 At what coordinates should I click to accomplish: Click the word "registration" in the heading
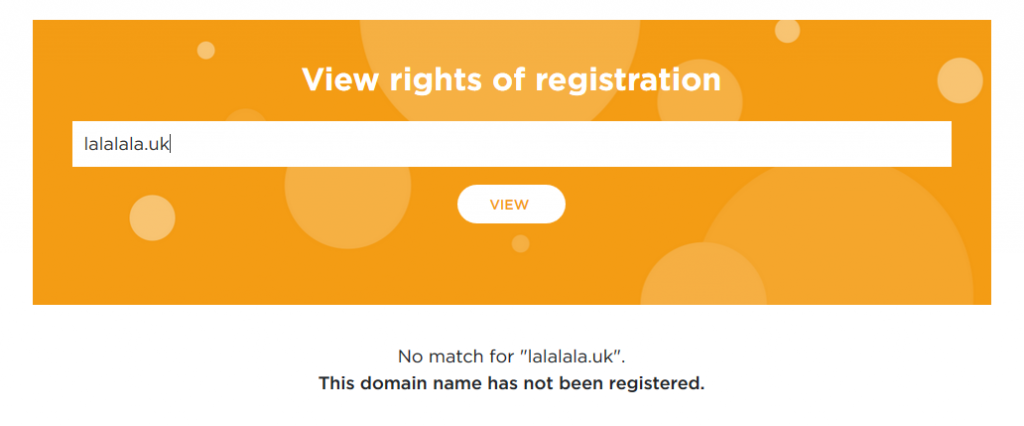(x=630, y=79)
